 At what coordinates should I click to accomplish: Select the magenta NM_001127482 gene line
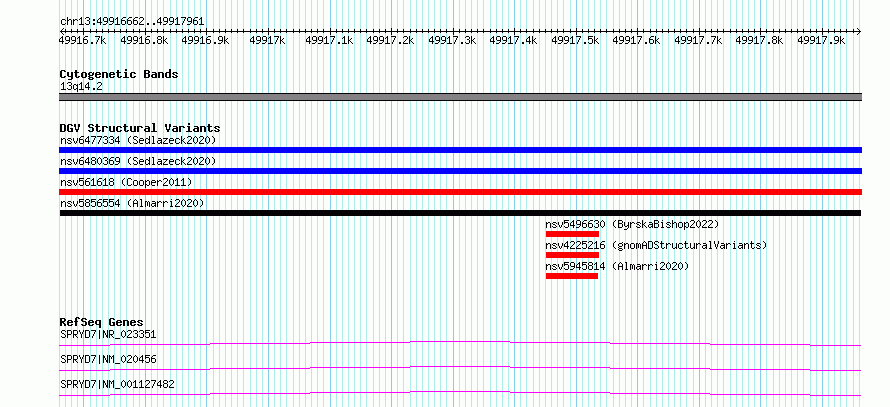point(460,393)
